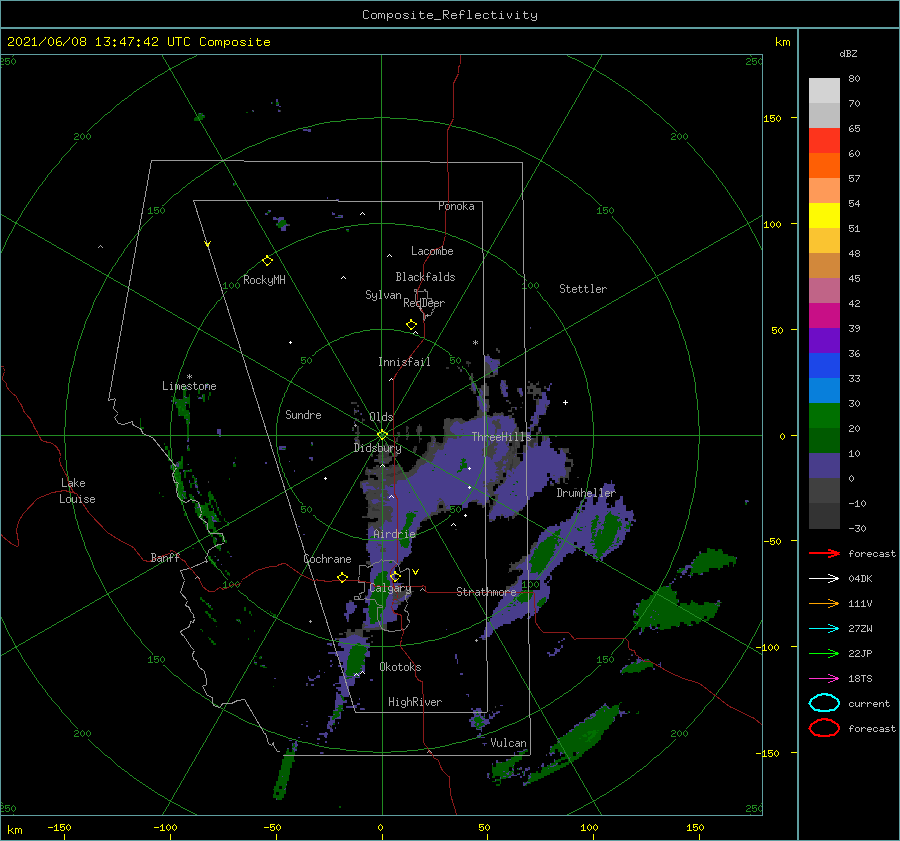
Task: Click the yellow diamond marker over Calgary
Action: coord(395,576)
